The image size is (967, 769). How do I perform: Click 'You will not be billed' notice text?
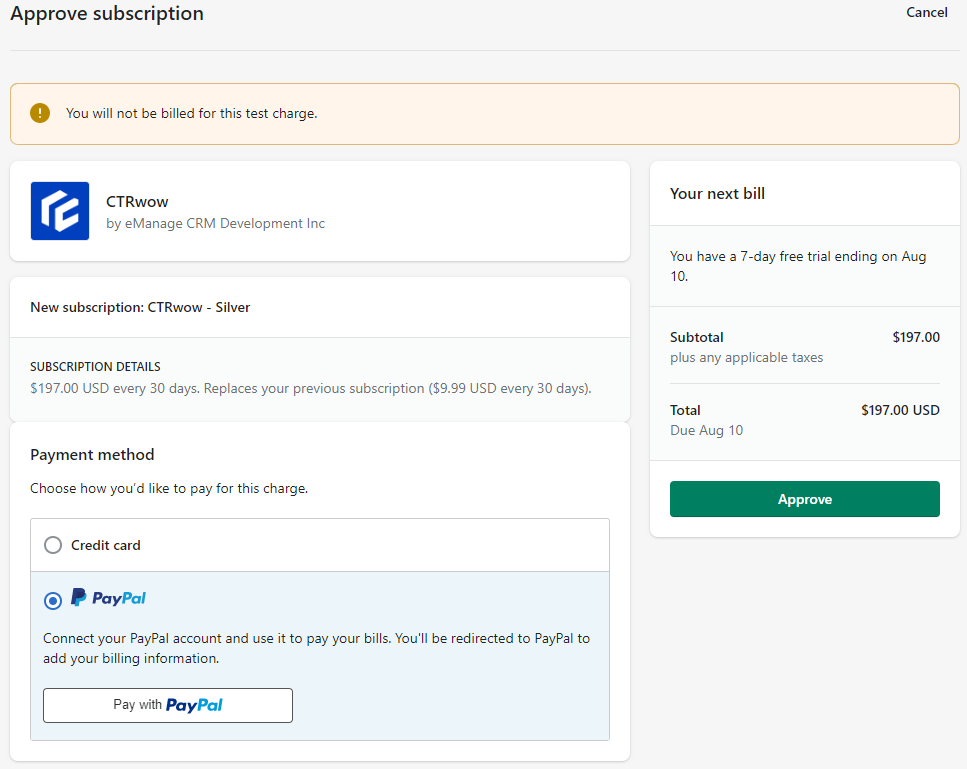coord(192,113)
